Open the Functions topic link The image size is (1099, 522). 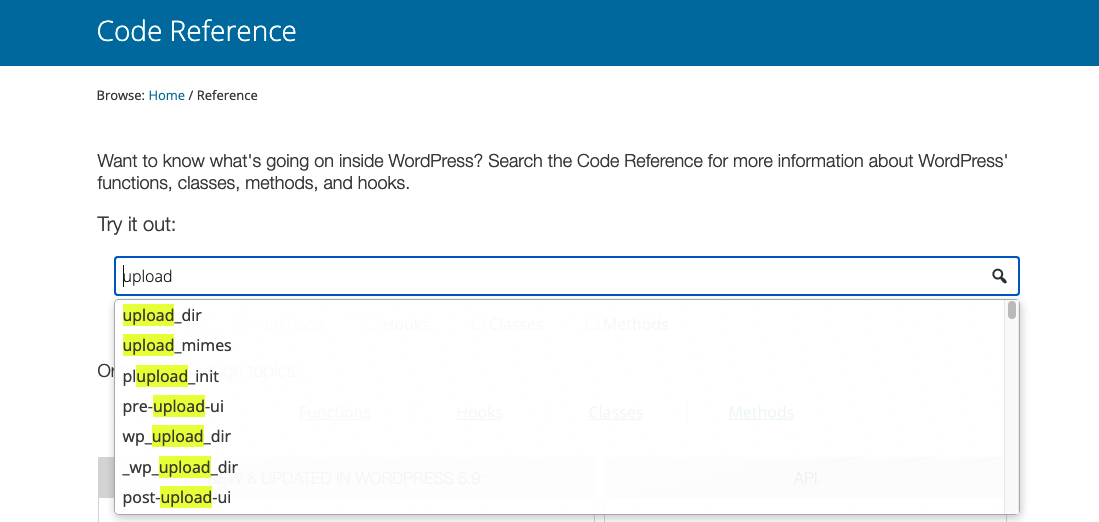click(335, 412)
